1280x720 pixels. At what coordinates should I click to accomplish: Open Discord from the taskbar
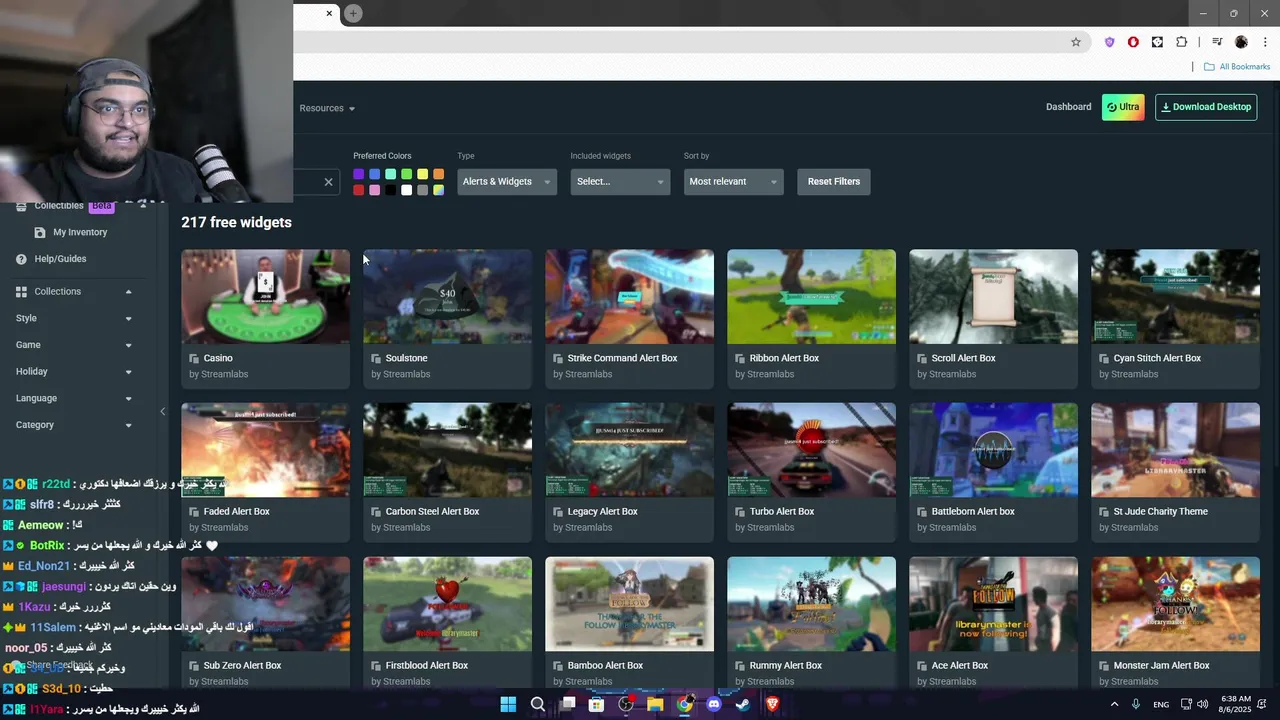714,704
